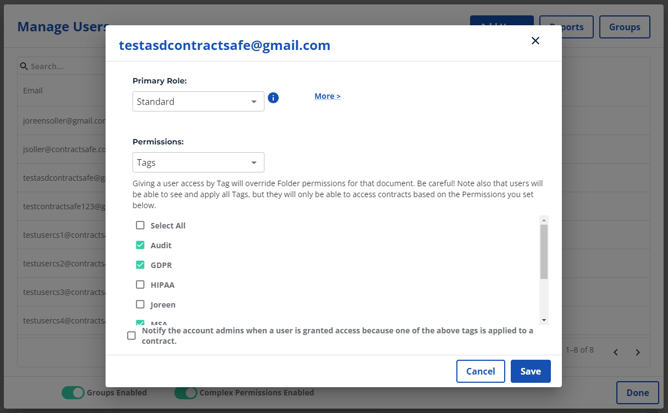Image resolution: width=668 pixels, height=413 pixels.
Task: Click the More link
Action: [x=327, y=96]
